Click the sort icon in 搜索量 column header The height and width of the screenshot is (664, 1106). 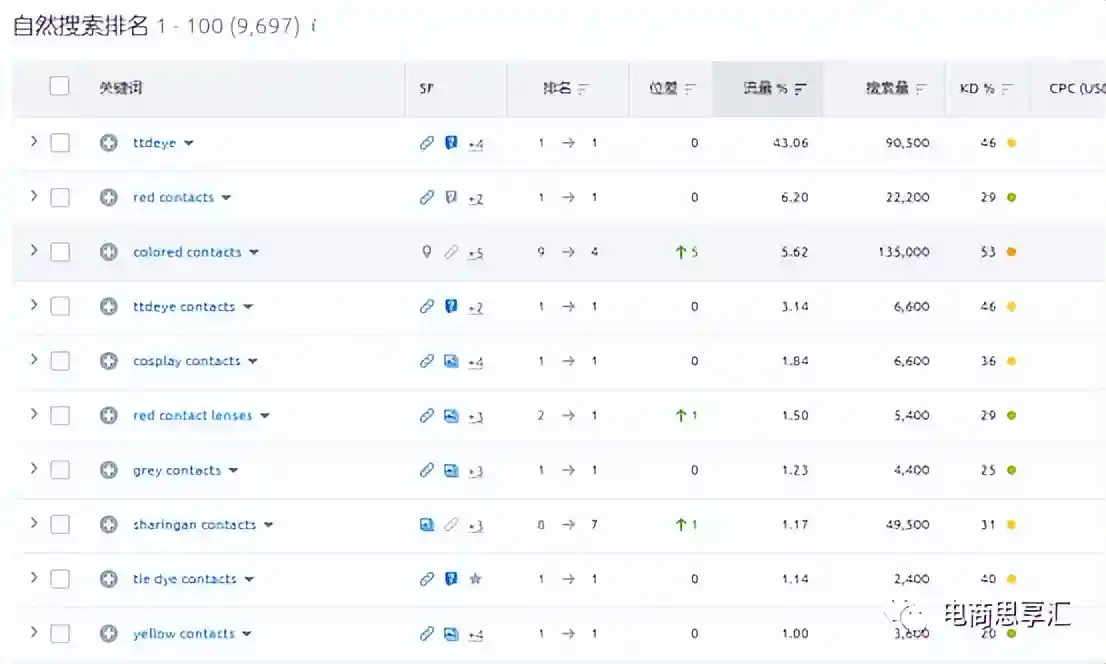pos(922,89)
